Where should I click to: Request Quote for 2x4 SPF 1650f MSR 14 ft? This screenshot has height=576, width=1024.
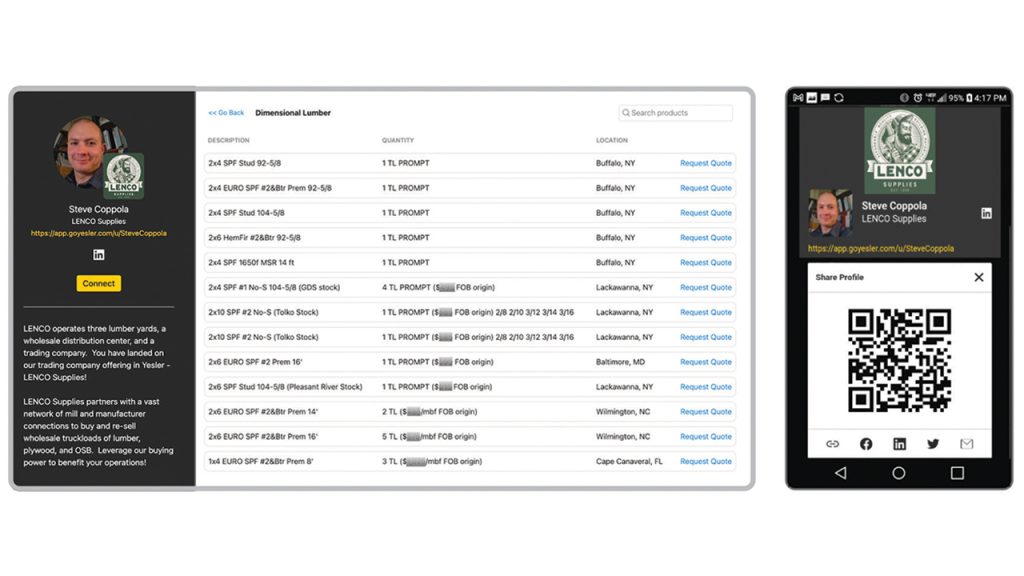(x=705, y=263)
